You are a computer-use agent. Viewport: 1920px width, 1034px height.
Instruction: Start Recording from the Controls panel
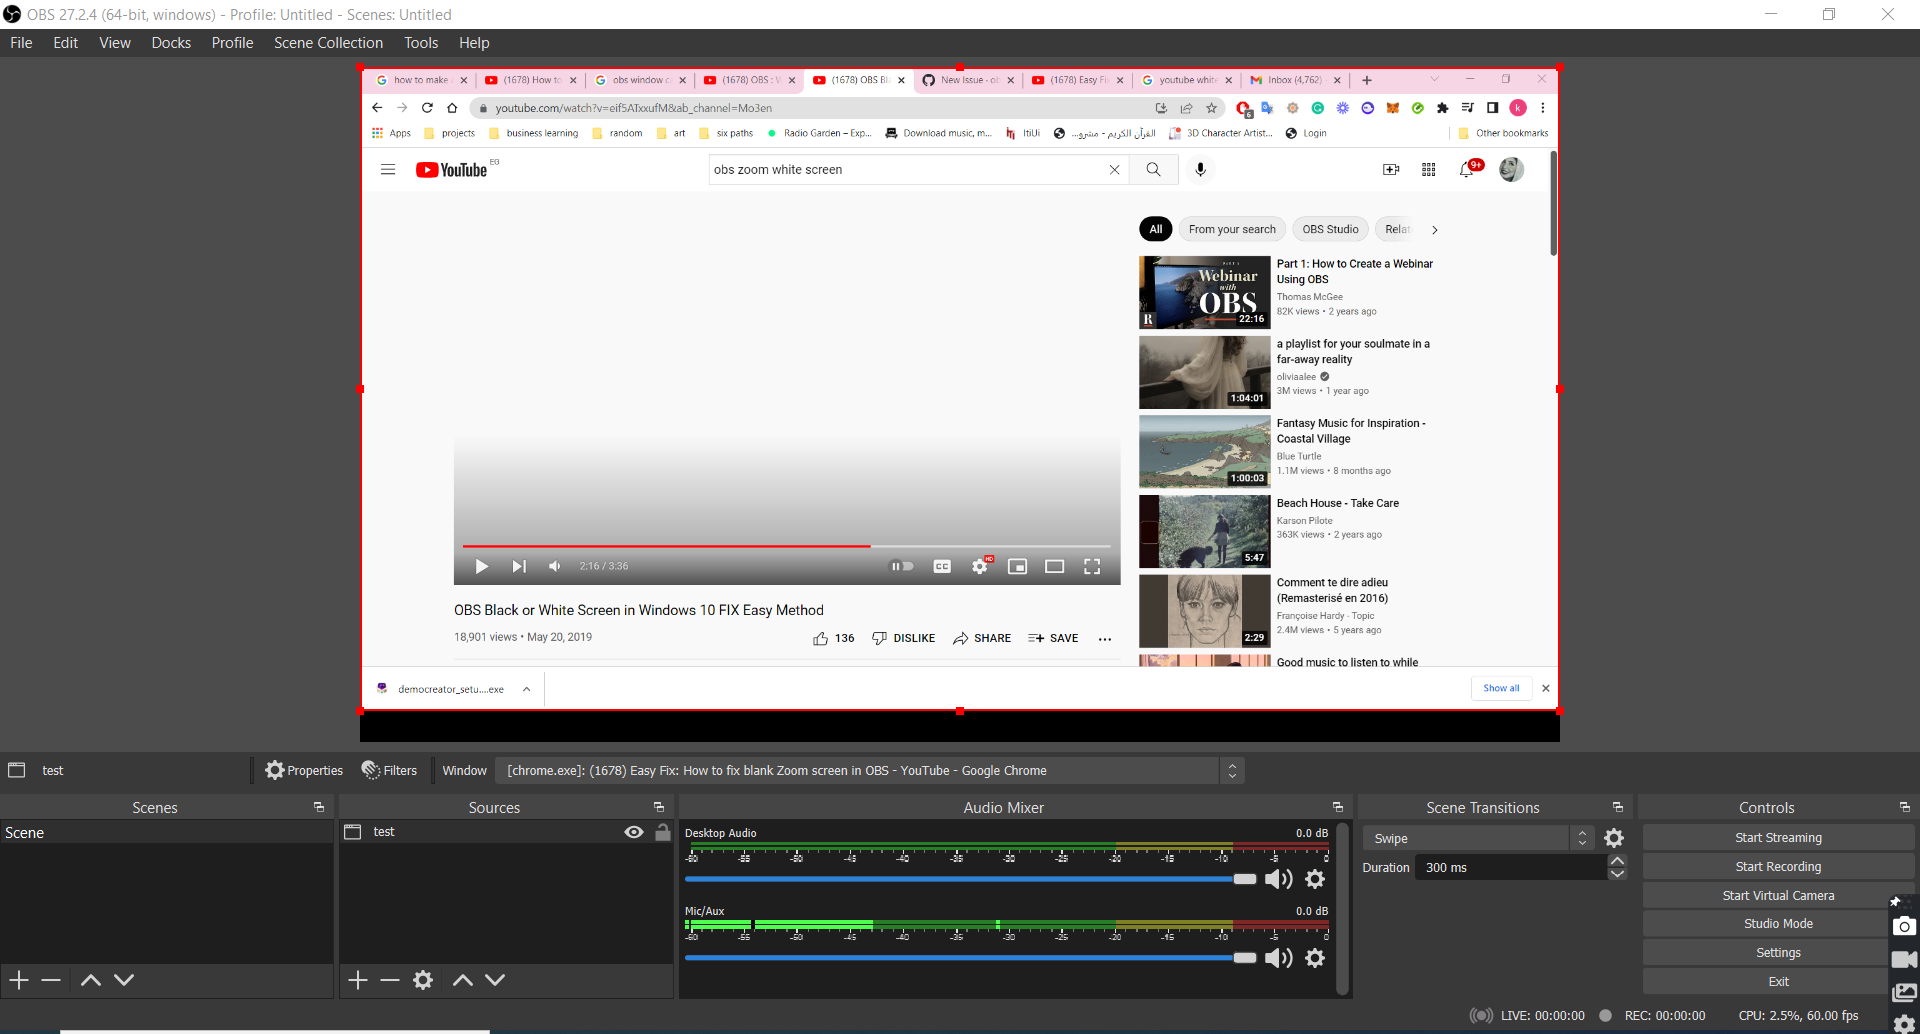(1778, 866)
